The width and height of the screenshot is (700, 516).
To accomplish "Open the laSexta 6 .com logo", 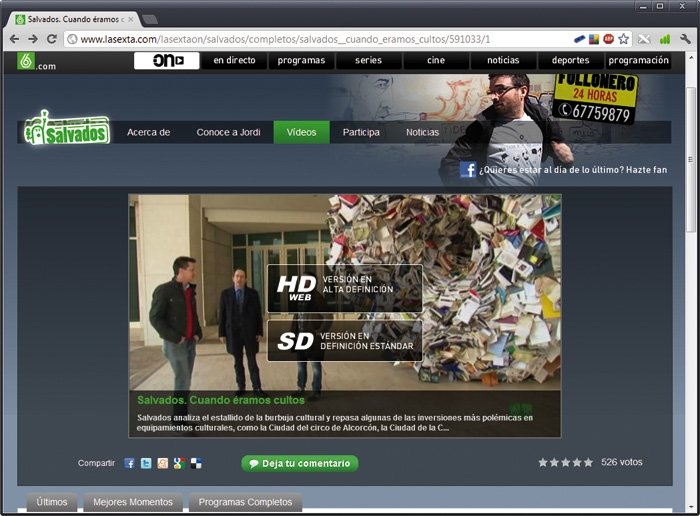I will 37,62.
